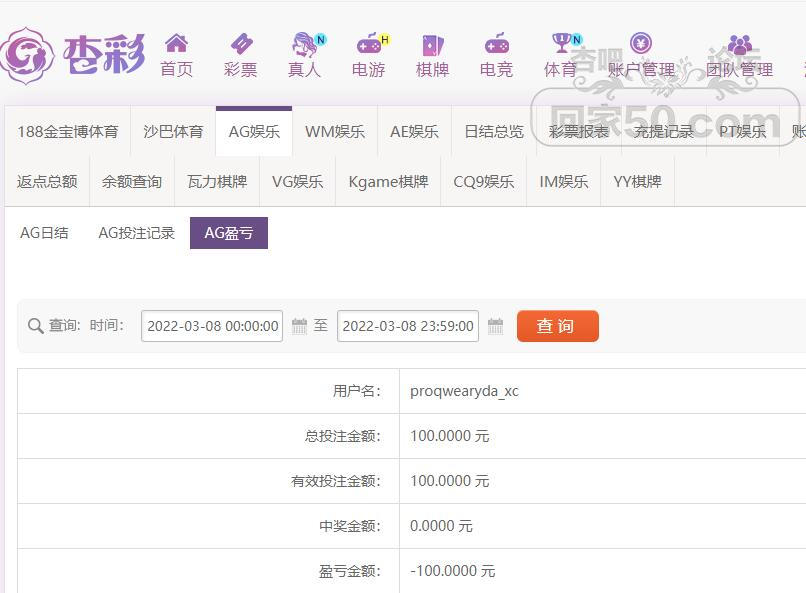Open the team management (团队管理) icon
Screen dimensions: 806x593
coord(739,44)
